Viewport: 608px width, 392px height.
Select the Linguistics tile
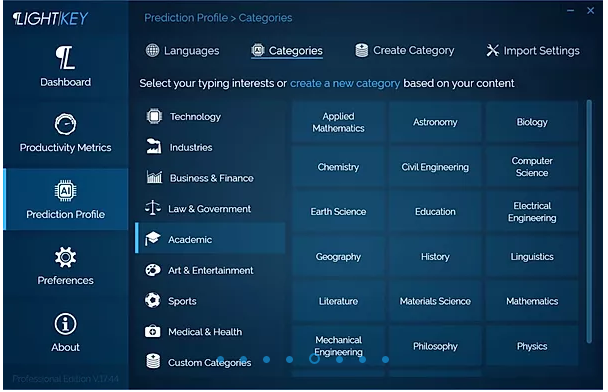(x=532, y=257)
